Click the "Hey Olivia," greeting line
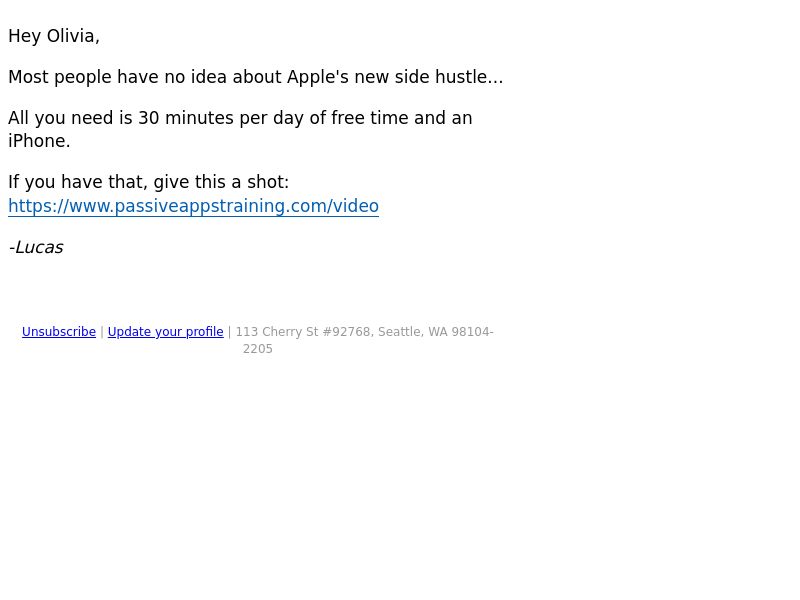 tap(54, 36)
